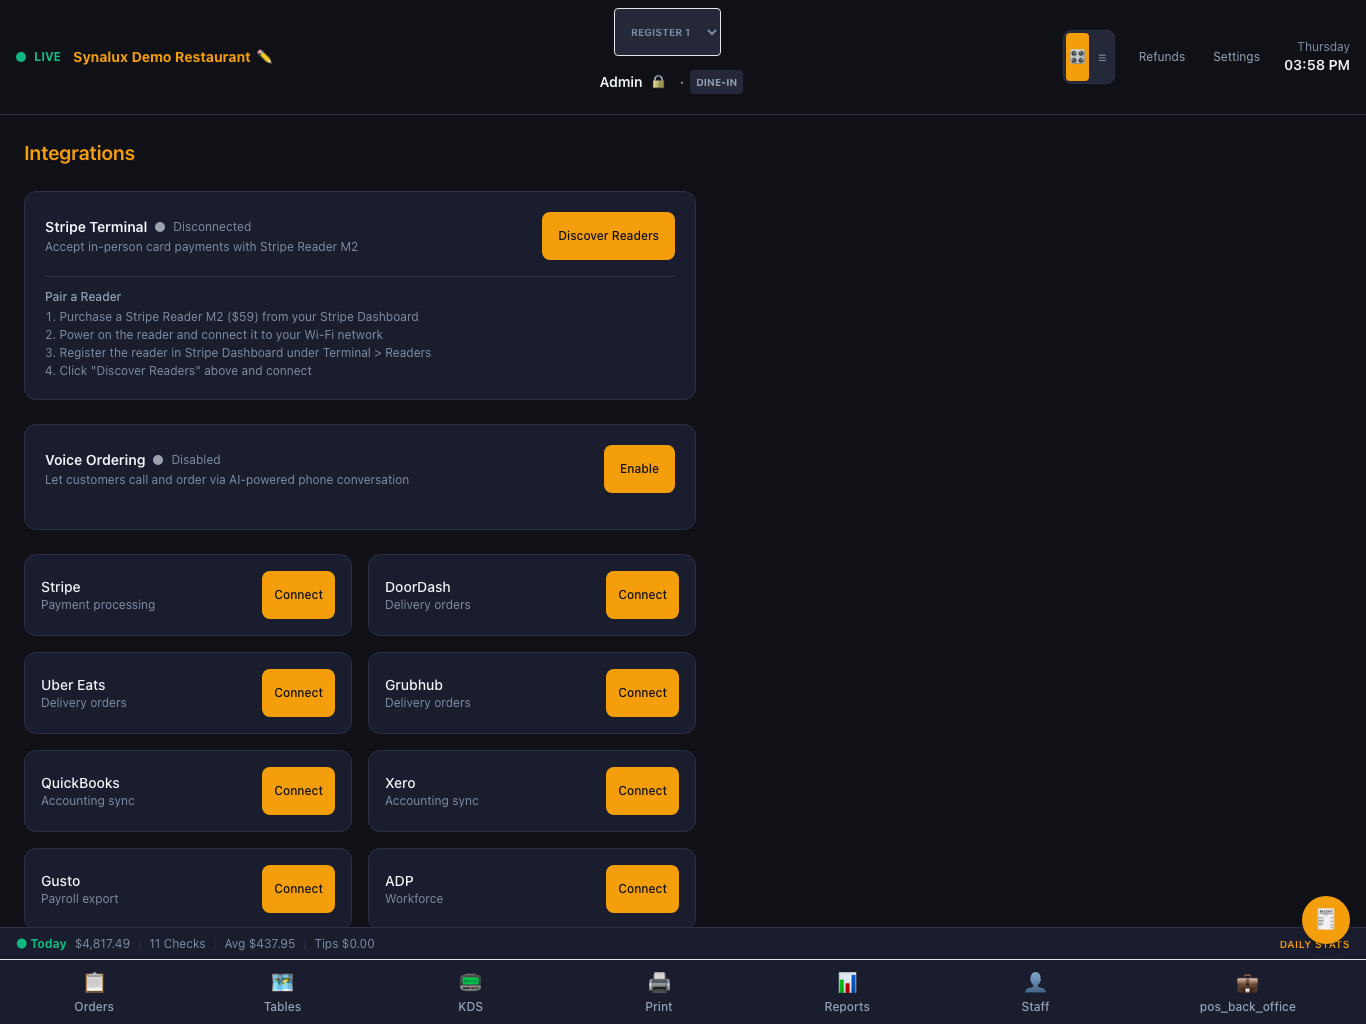Click the Admin user label
1366x1024 pixels.
[x=621, y=82]
